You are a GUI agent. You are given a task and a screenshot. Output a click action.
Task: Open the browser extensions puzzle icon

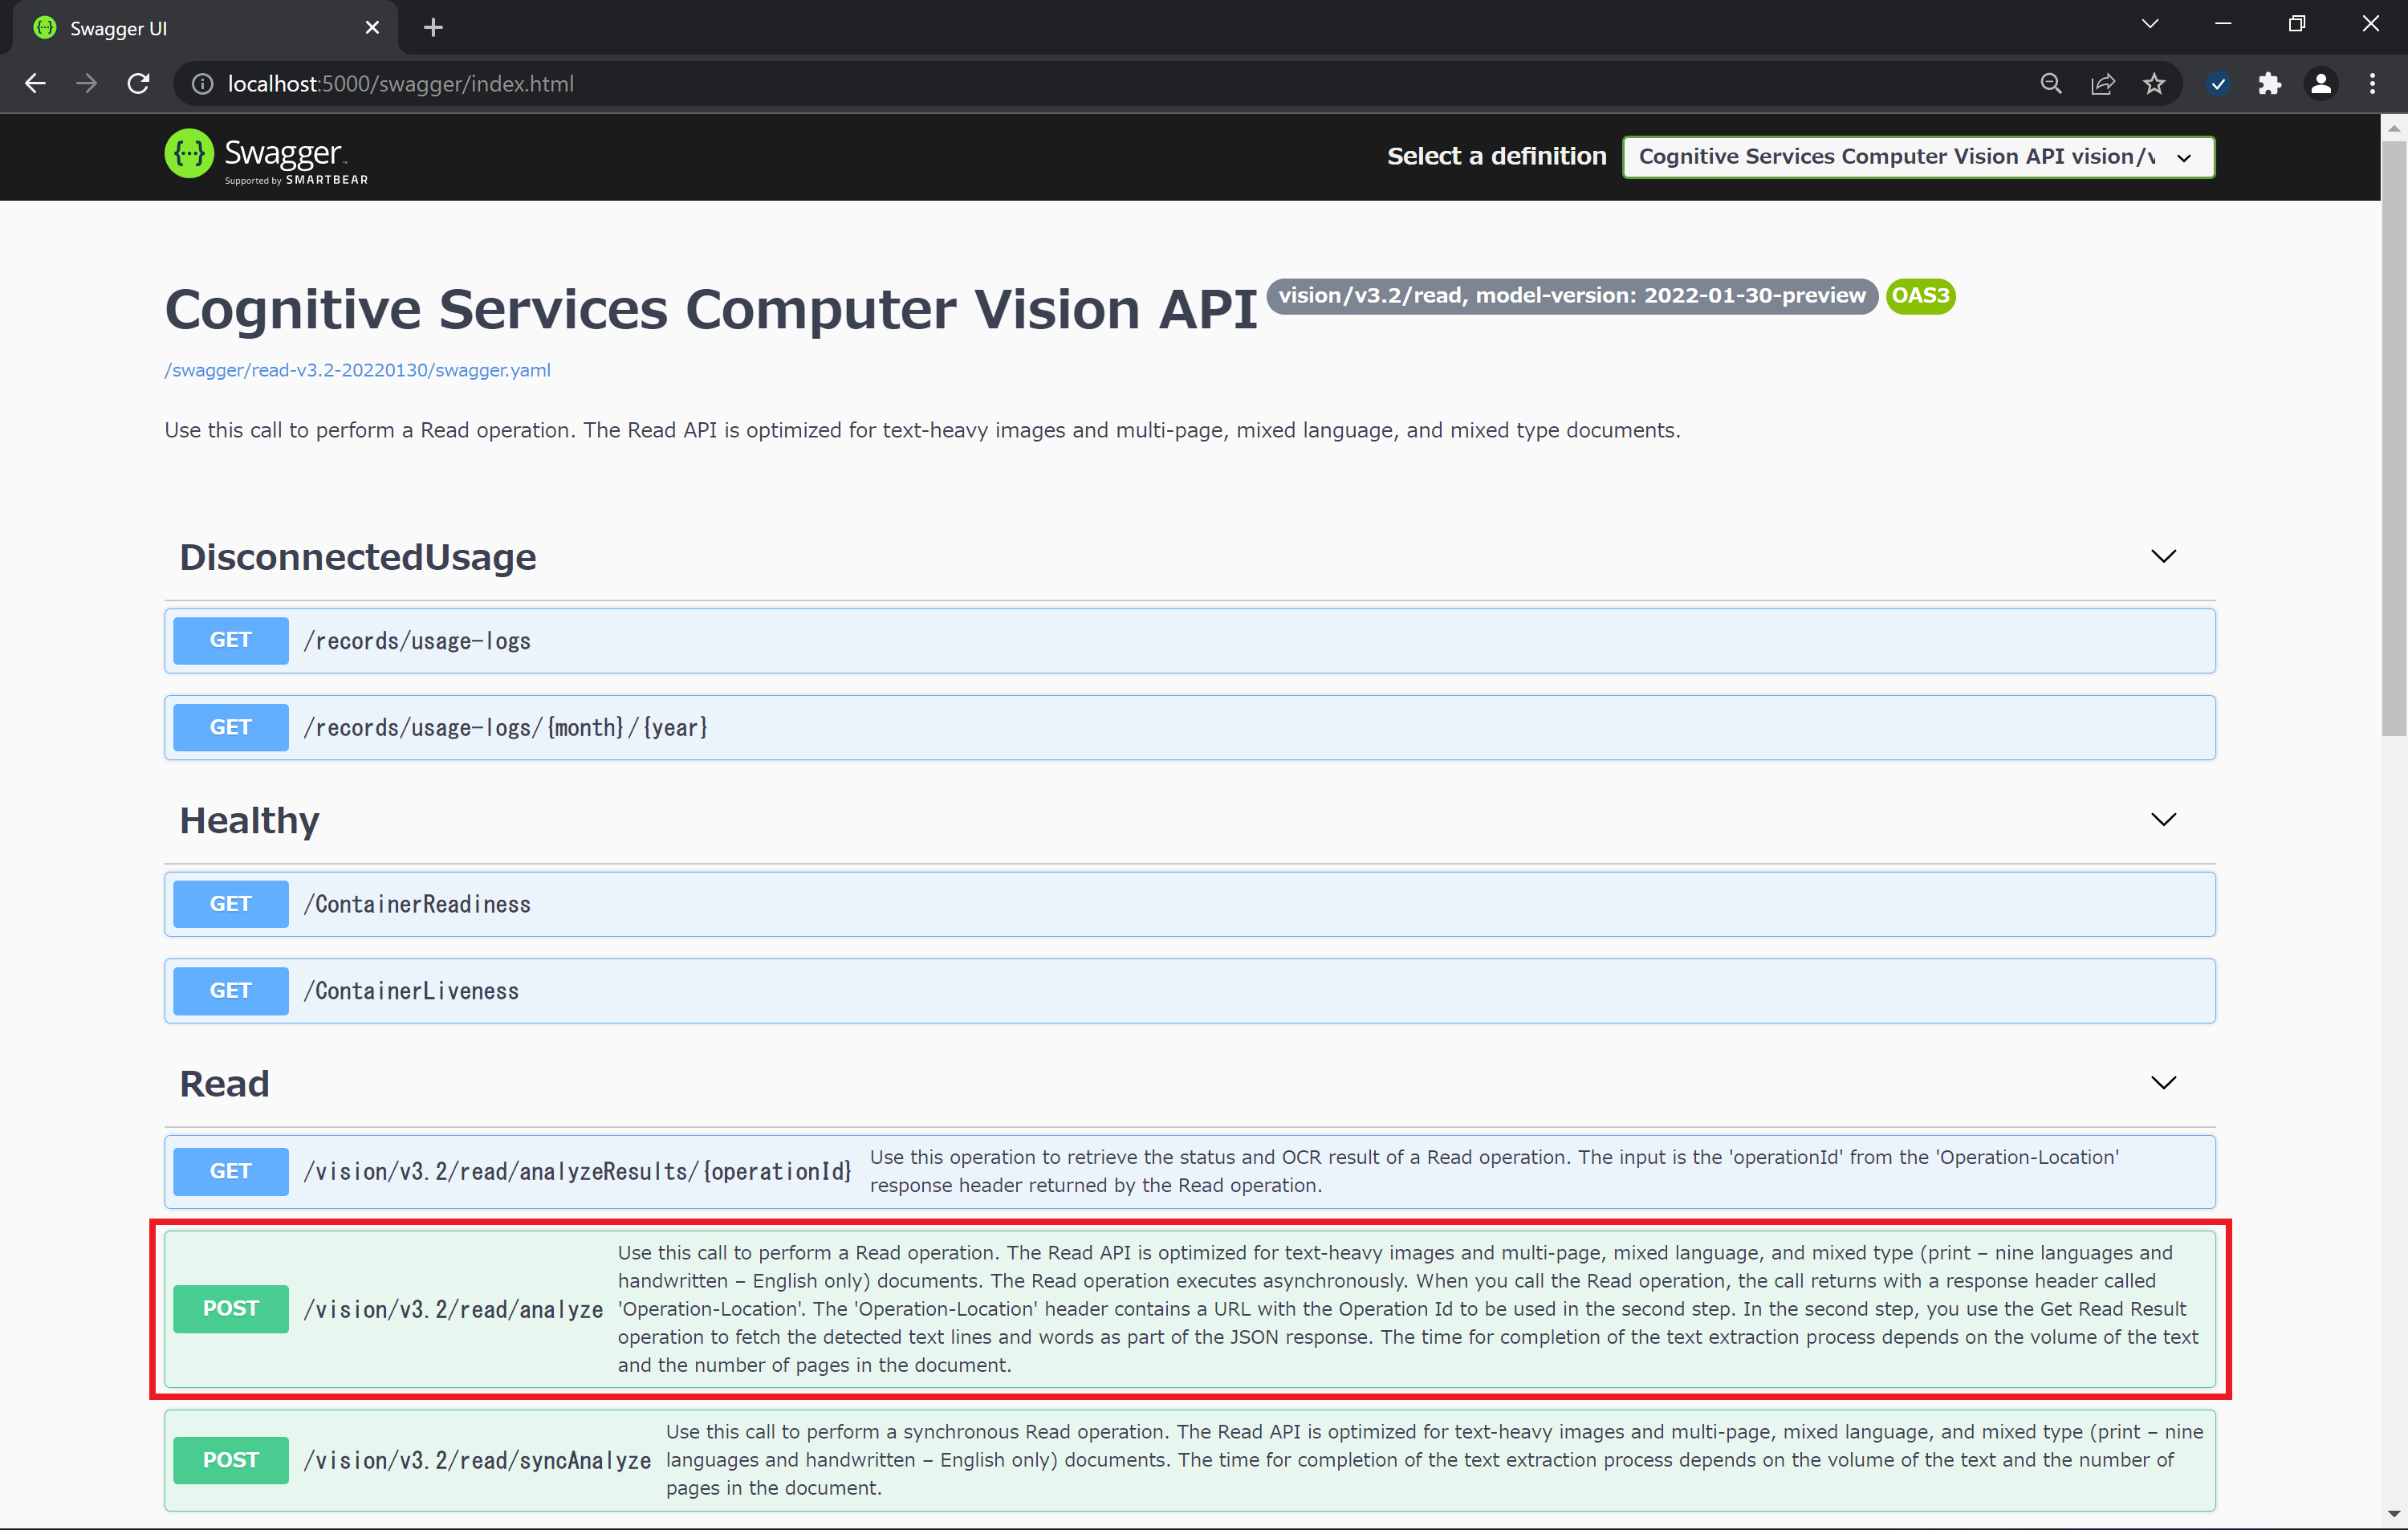[x=2269, y=84]
